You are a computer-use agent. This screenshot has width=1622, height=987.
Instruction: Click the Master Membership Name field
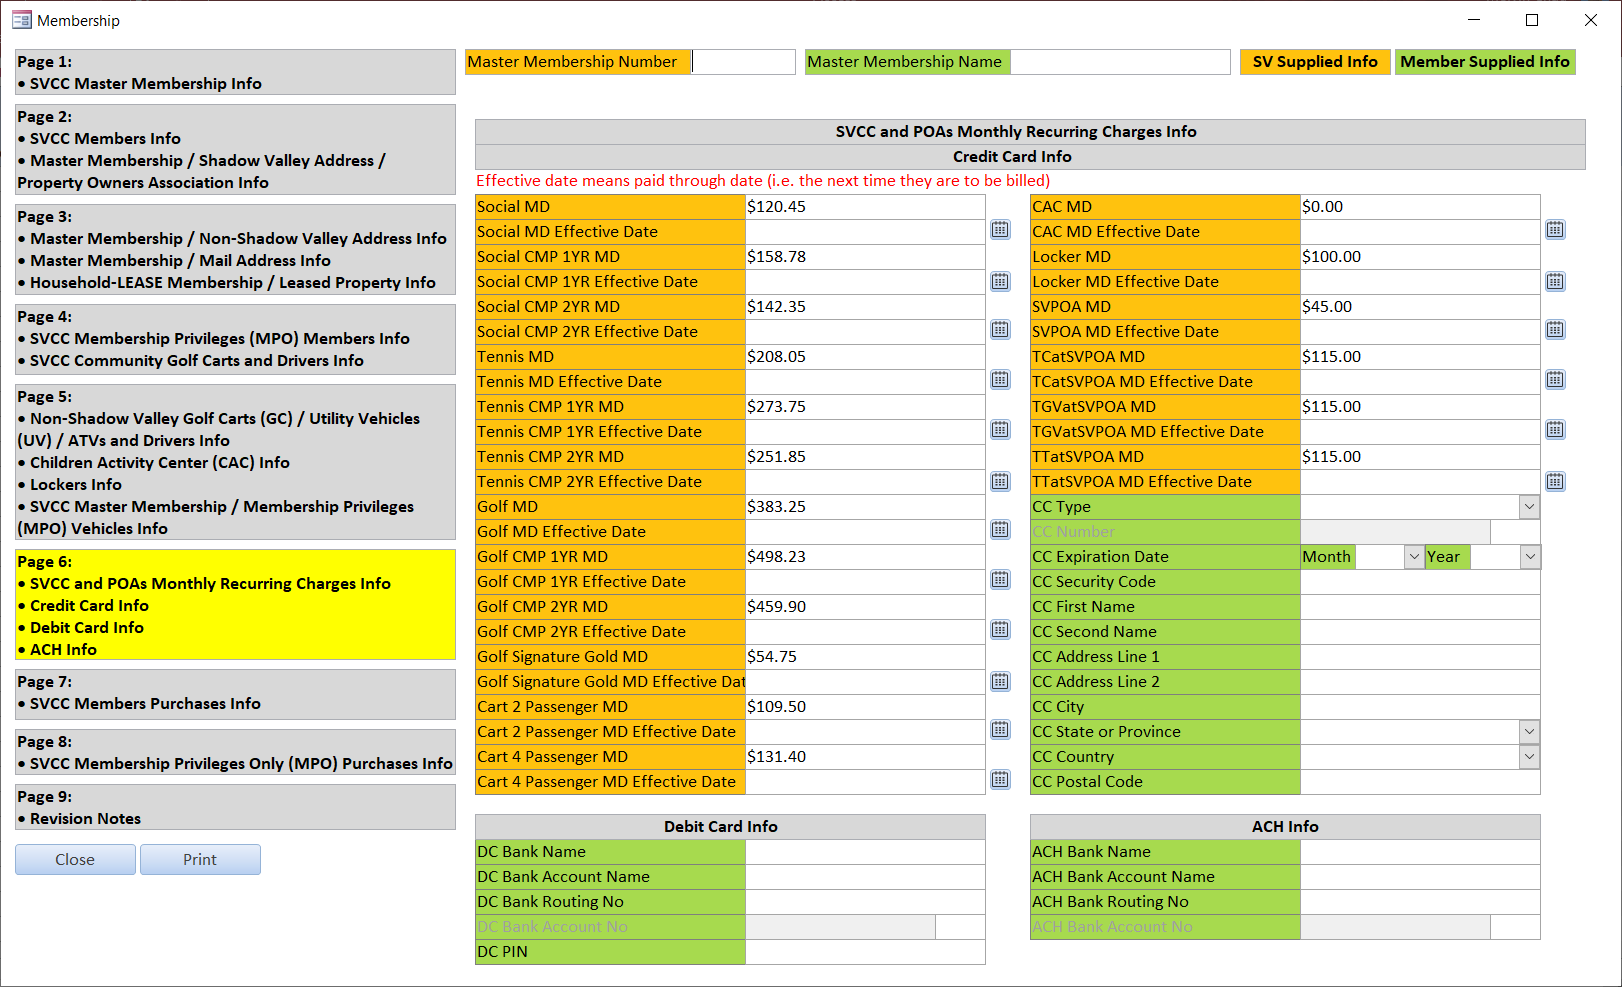[x=1120, y=62]
